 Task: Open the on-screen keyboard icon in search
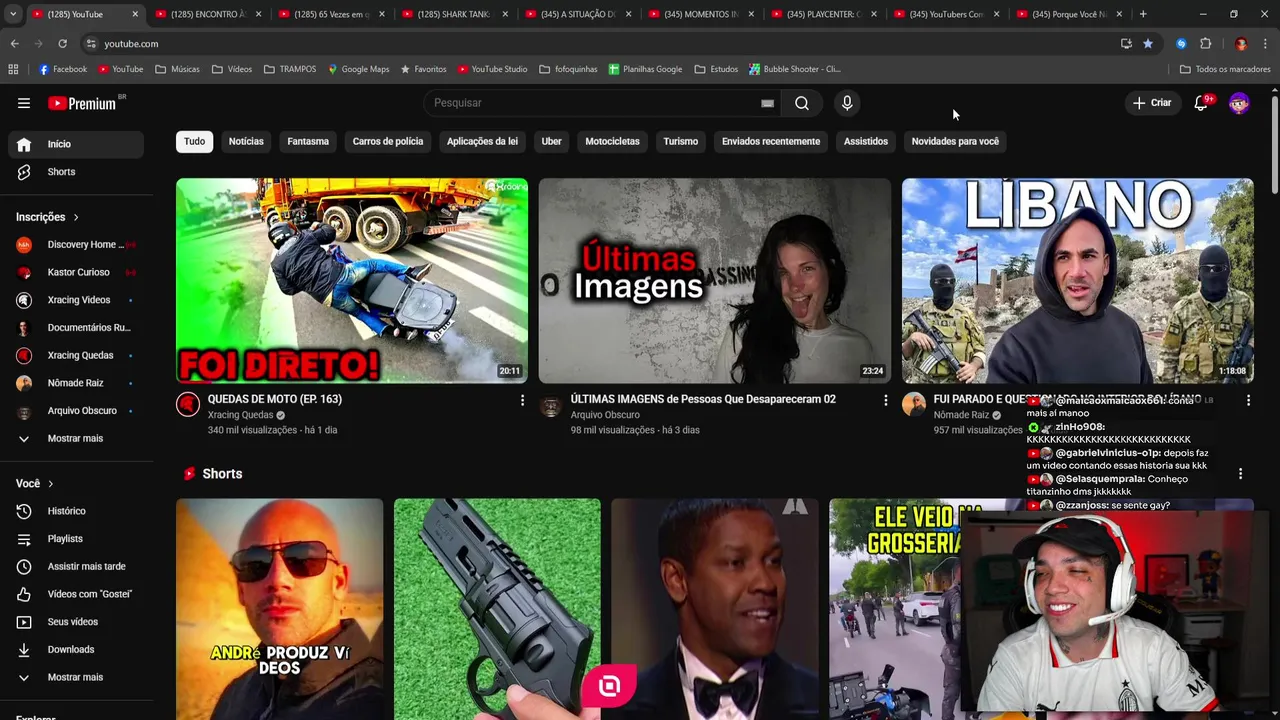point(767,103)
